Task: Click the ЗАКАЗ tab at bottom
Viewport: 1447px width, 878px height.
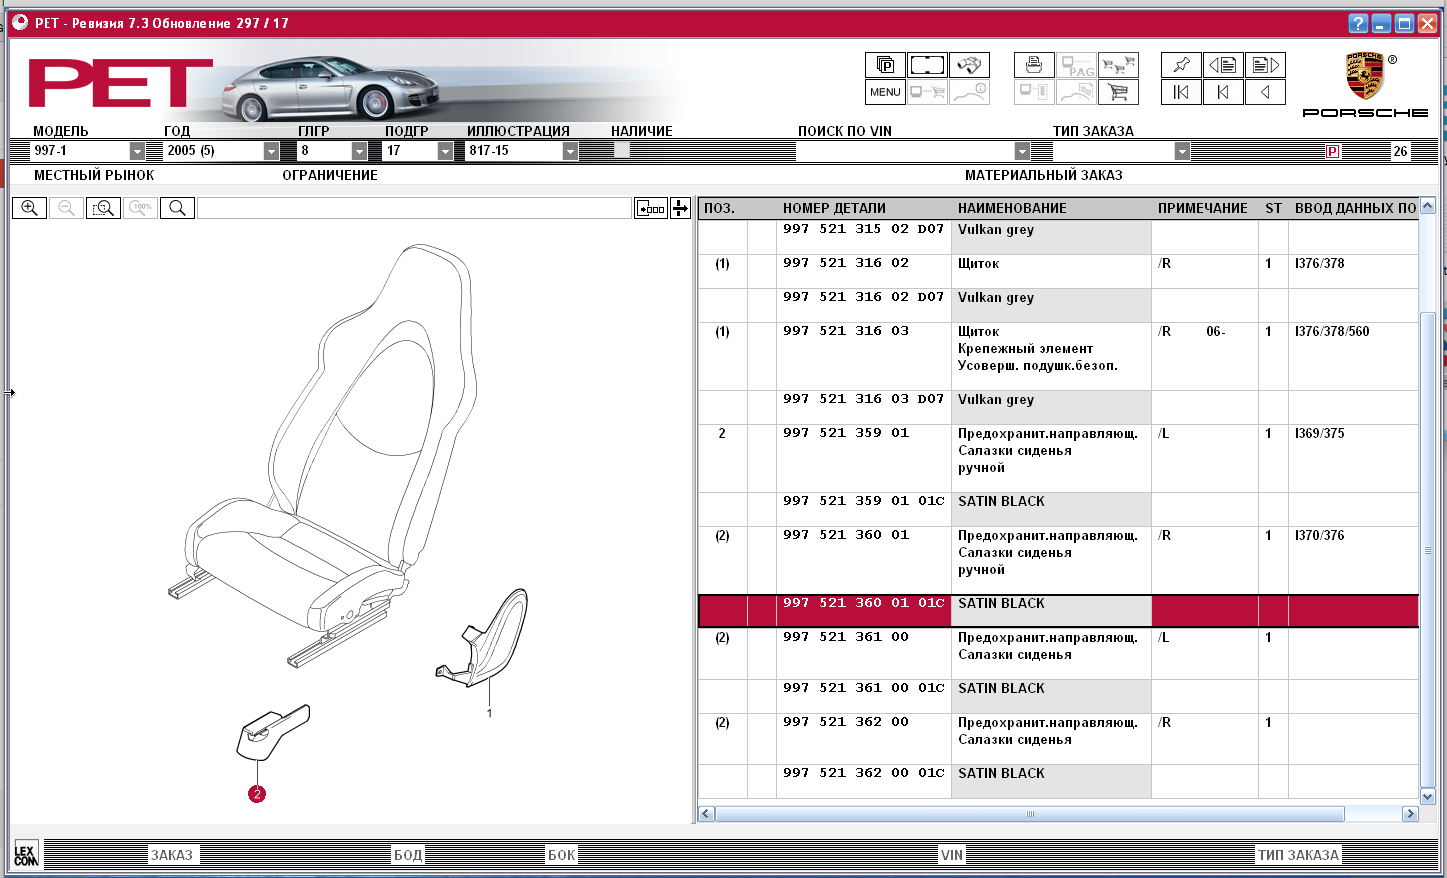Action: 172,855
